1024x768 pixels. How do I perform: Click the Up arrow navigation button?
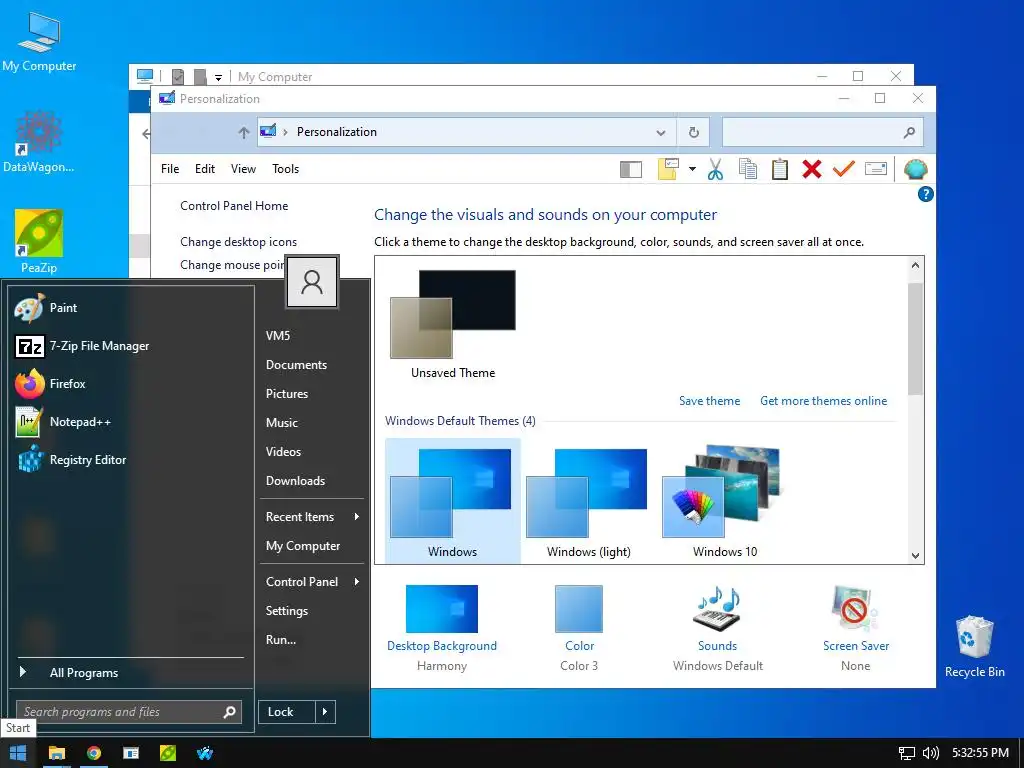244,133
